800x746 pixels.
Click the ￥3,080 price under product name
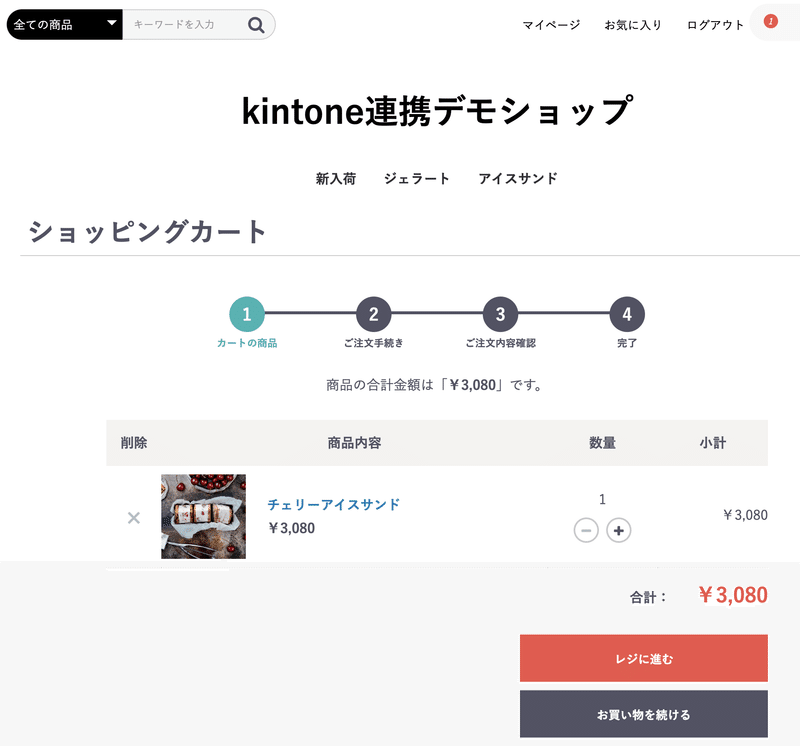(x=291, y=528)
